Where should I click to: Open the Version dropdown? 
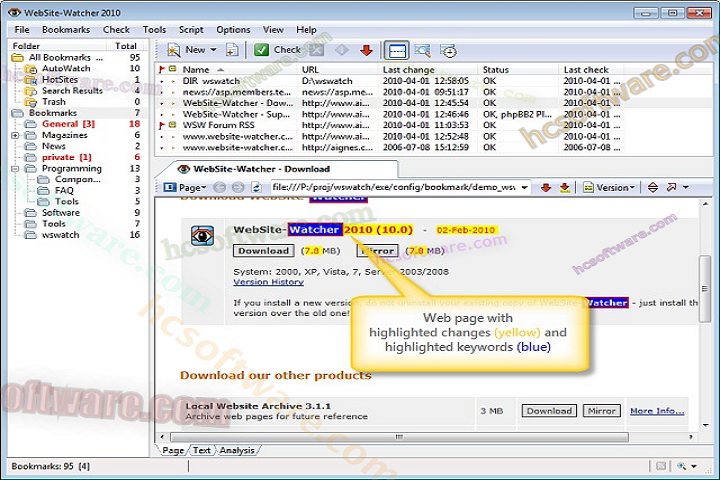pyautogui.click(x=609, y=187)
